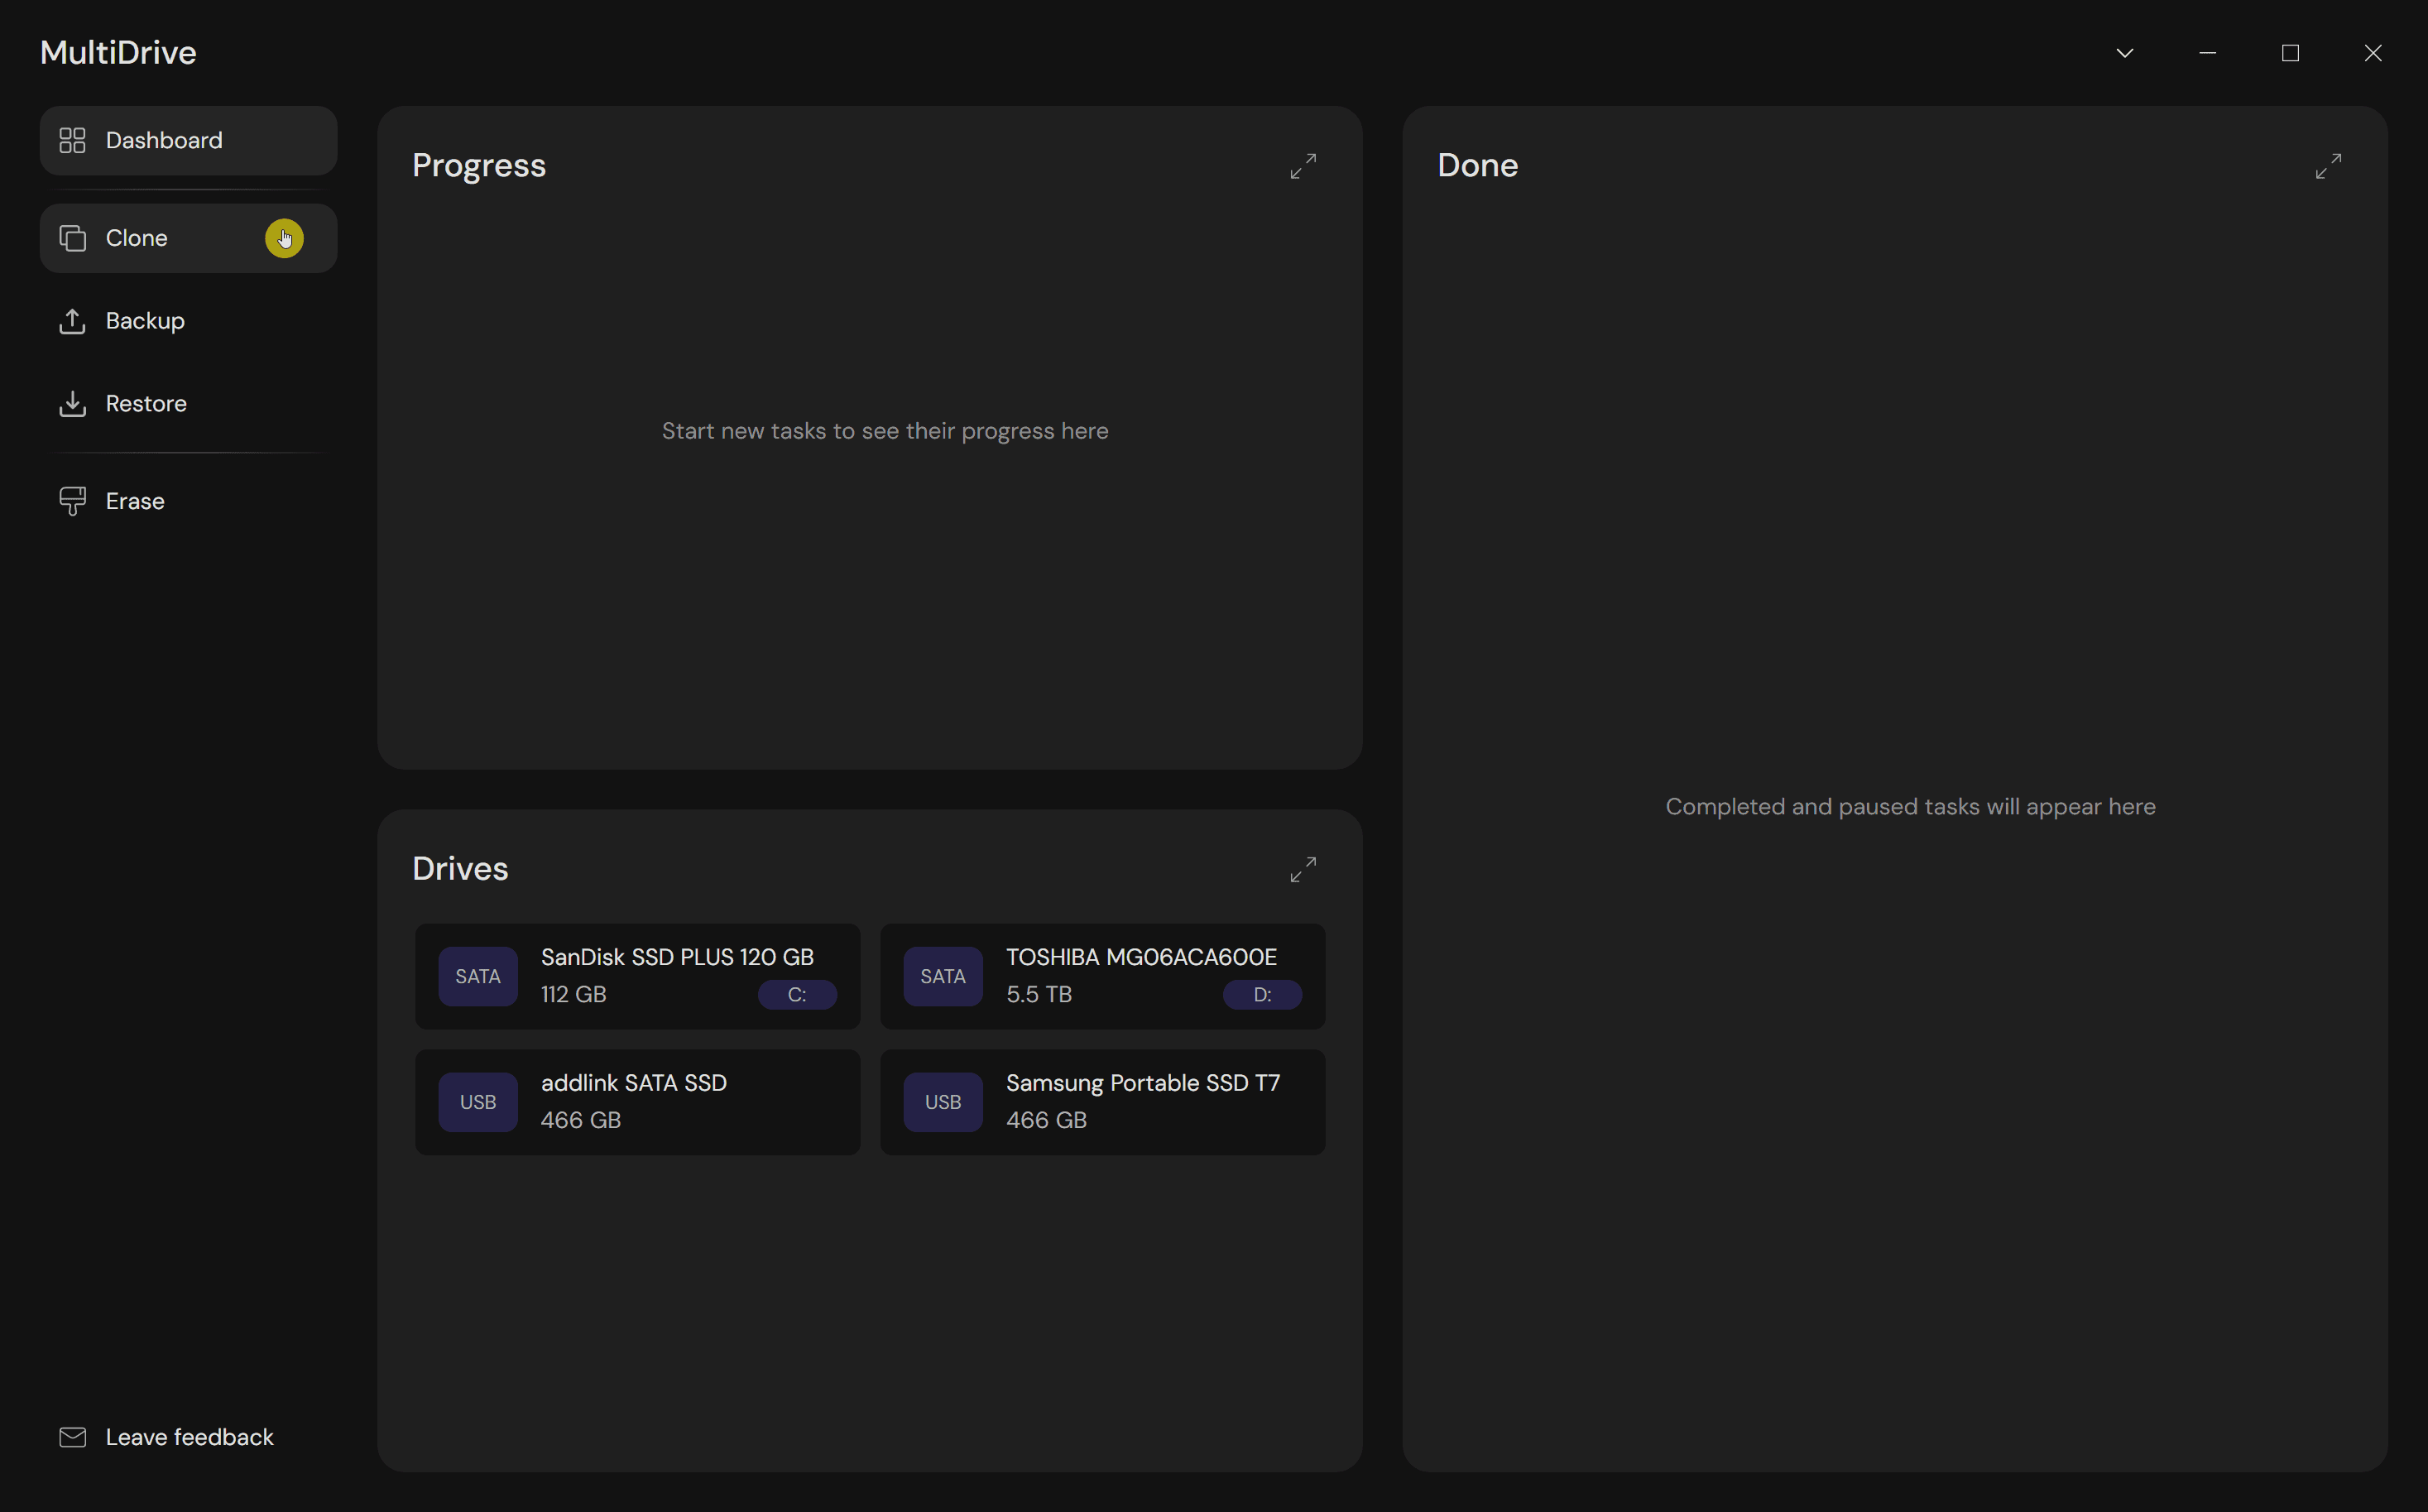Select the Dashboard grid icon
Image resolution: width=2428 pixels, height=1512 pixels.
pos(71,140)
